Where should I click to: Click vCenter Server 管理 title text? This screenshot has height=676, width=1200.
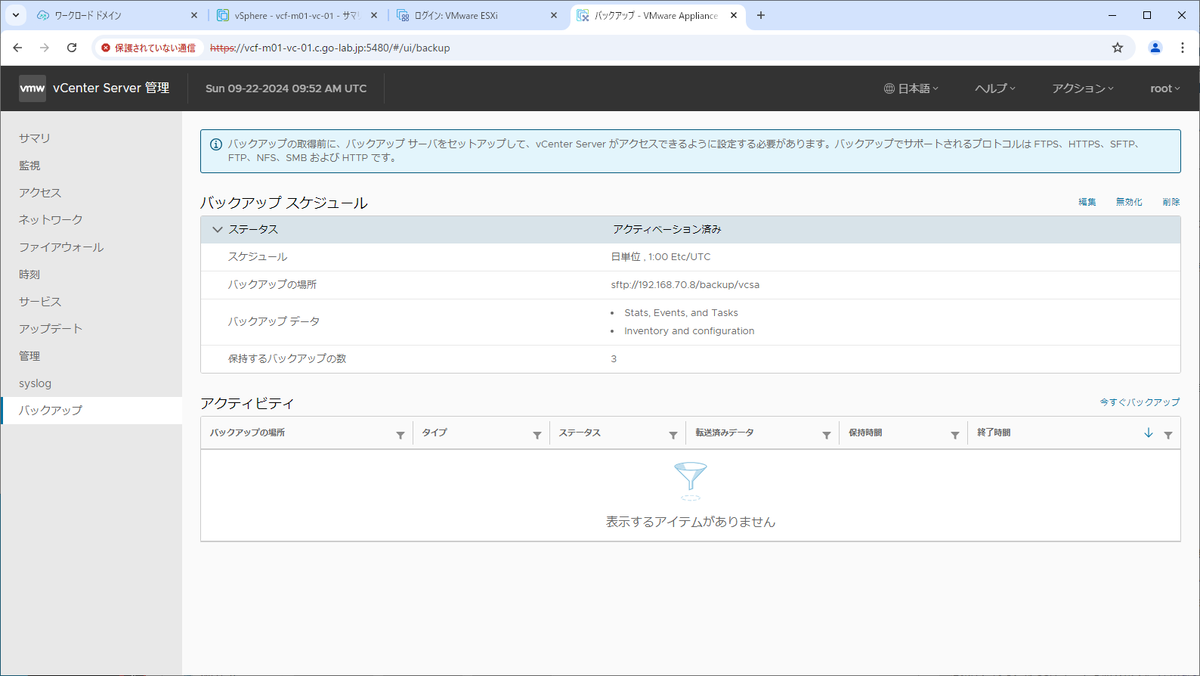pyautogui.click(x=113, y=88)
